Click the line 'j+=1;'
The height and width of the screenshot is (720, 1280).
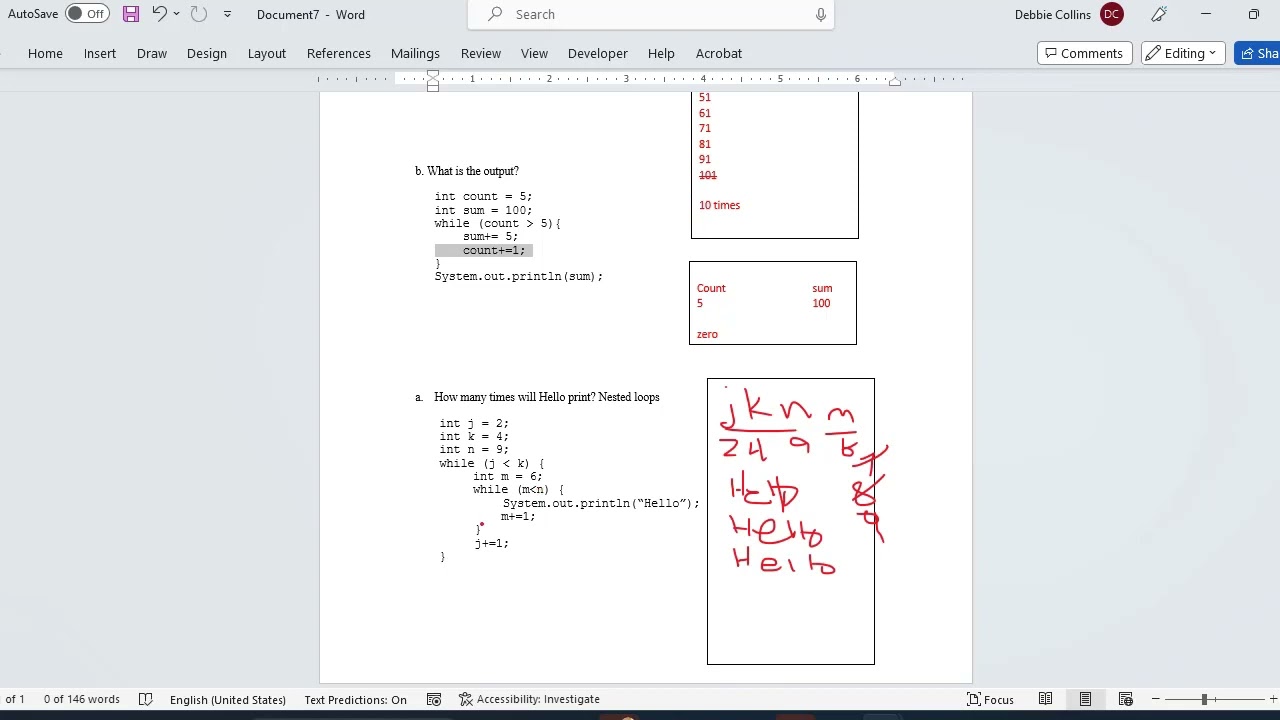[491, 543]
